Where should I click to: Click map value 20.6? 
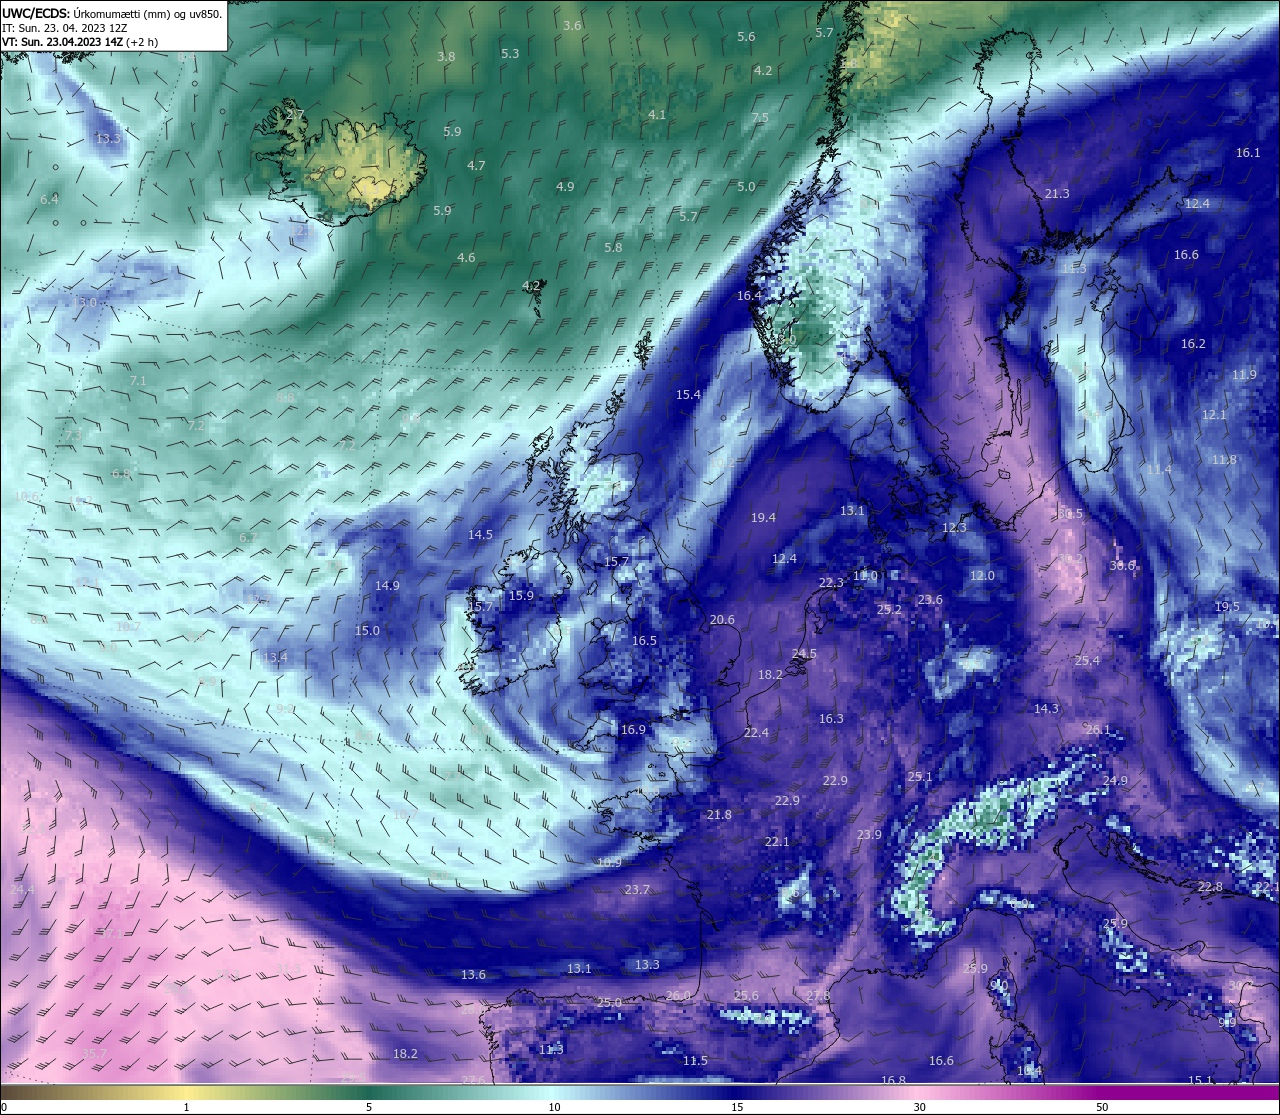pyautogui.click(x=722, y=619)
